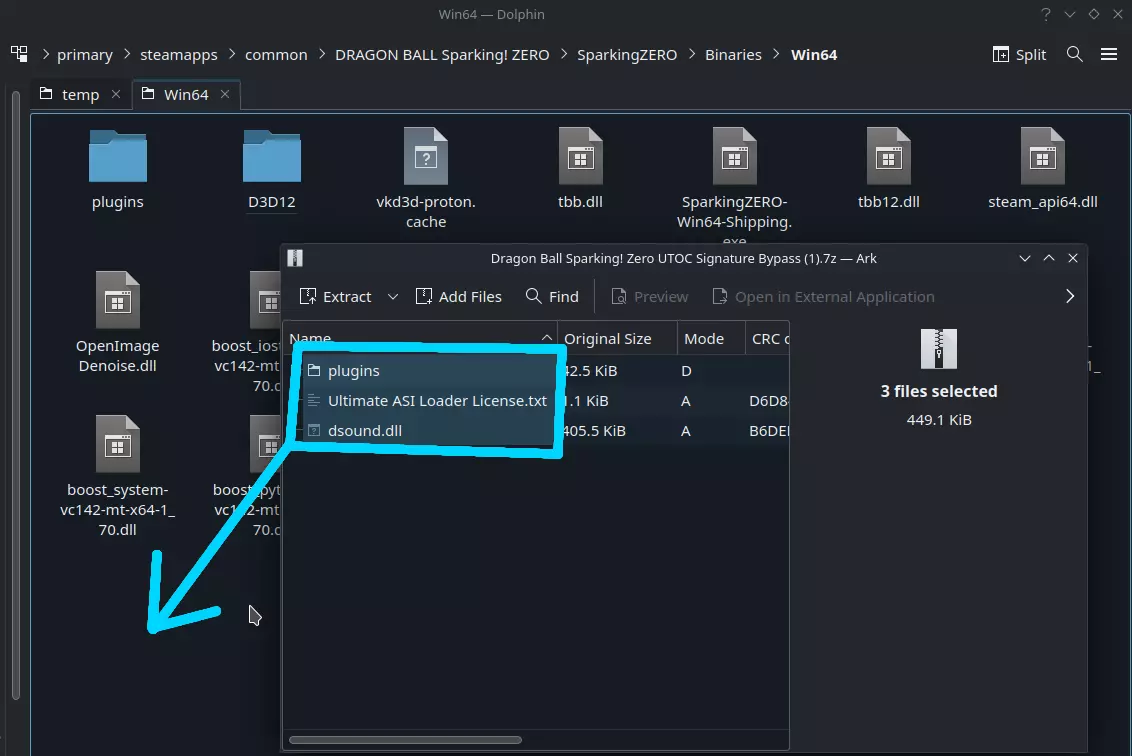This screenshot has width=1132, height=756.
Task: Expand the chevron before Win64 breadcrumb
Action: pyautogui.click(x=777, y=54)
